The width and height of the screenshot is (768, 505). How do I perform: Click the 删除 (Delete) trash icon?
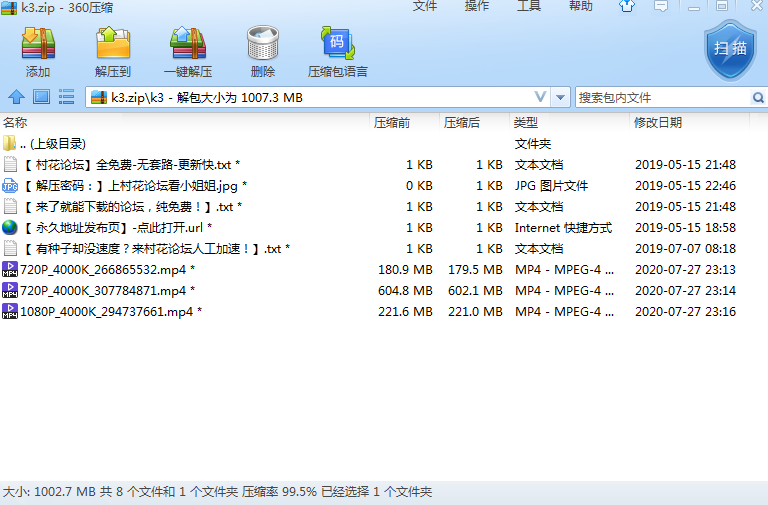pyautogui.click(x=263, y=52)
